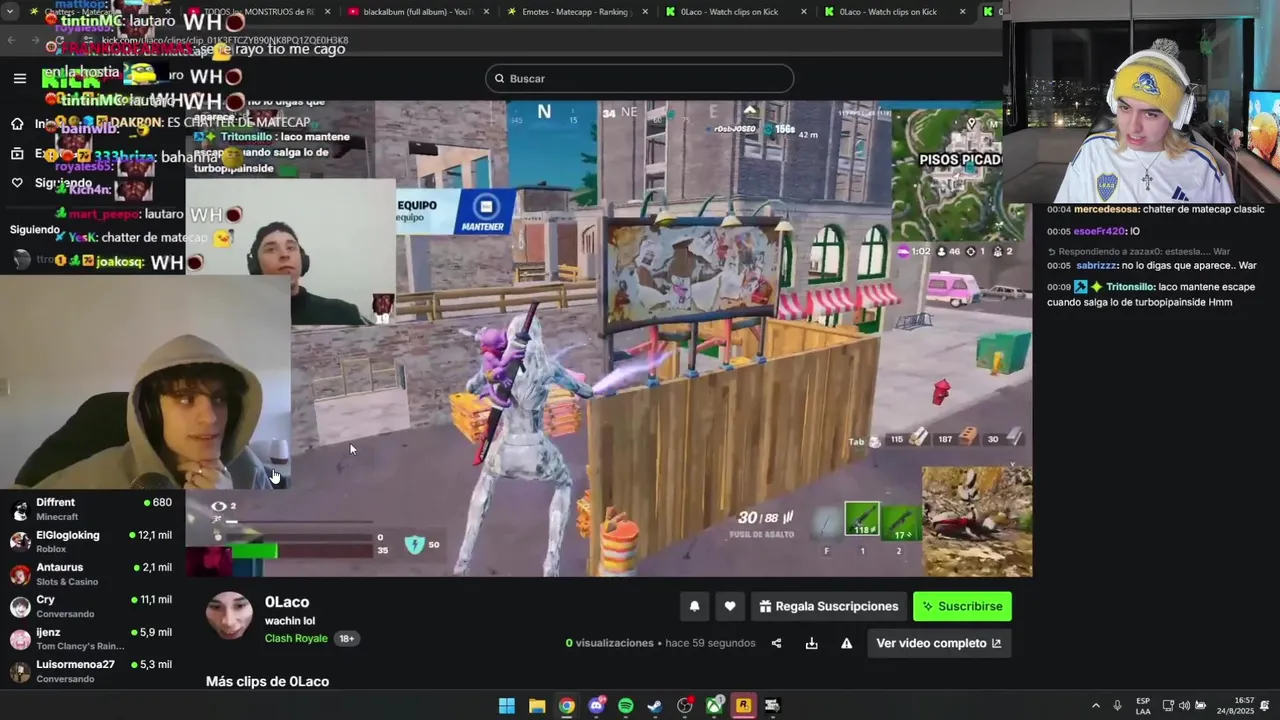1280x720 pixels.
Task: Click Cry's avatar icon
Action: coord(20,607)
